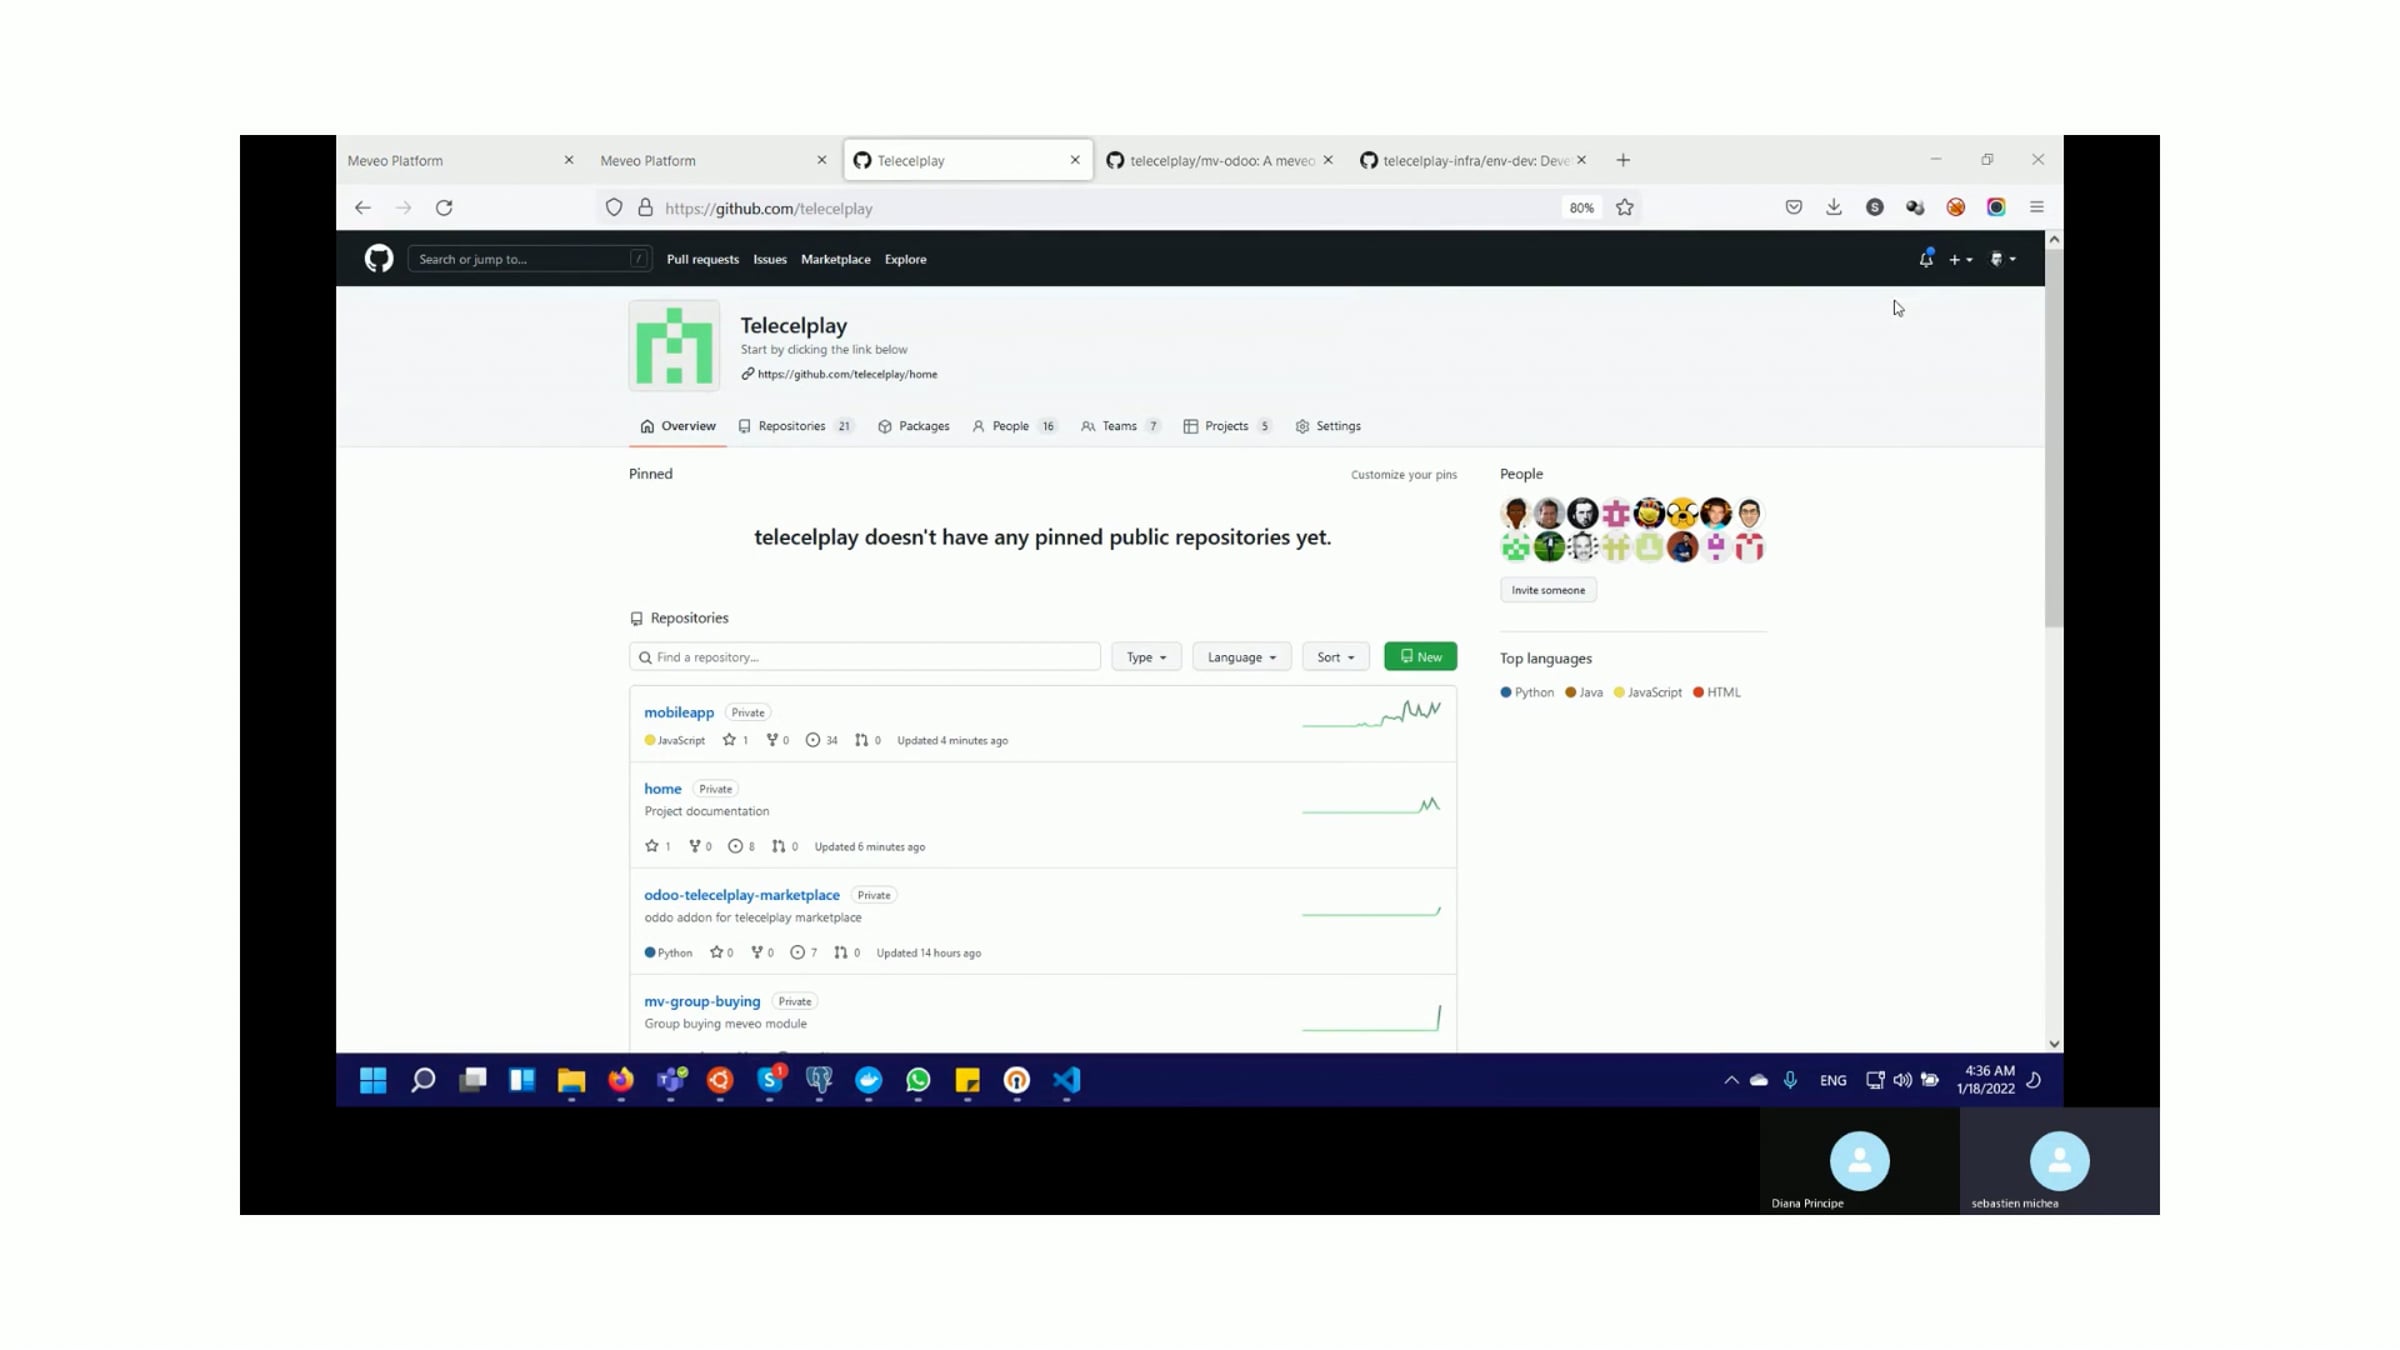The height and width of the screenshot is (1350, 2400).
Task: Bookmark this page with the star icon
Action: click(x=1625, y=208)
